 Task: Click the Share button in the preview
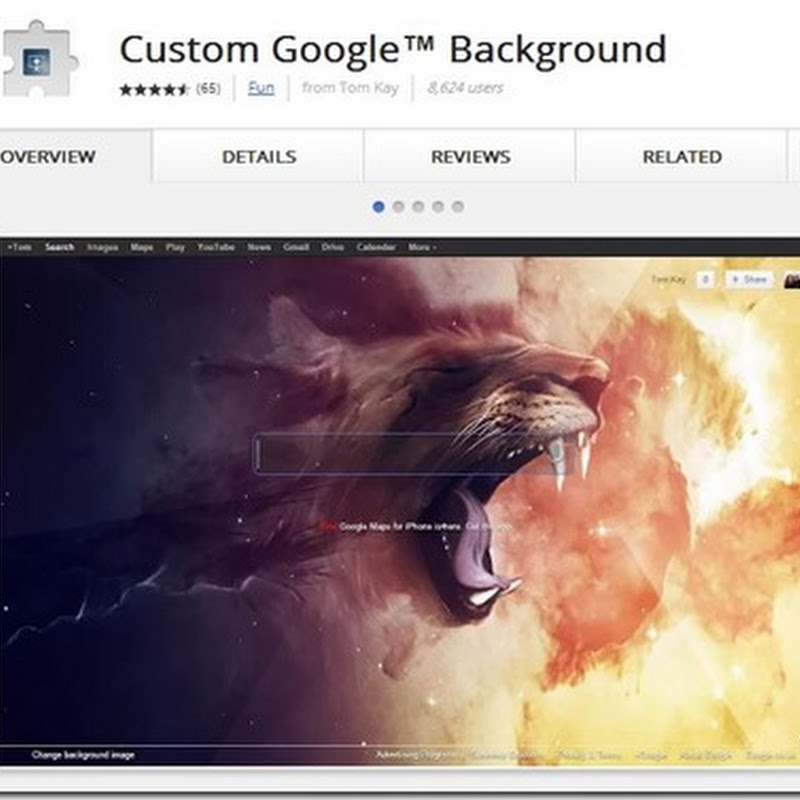point(749,280)
